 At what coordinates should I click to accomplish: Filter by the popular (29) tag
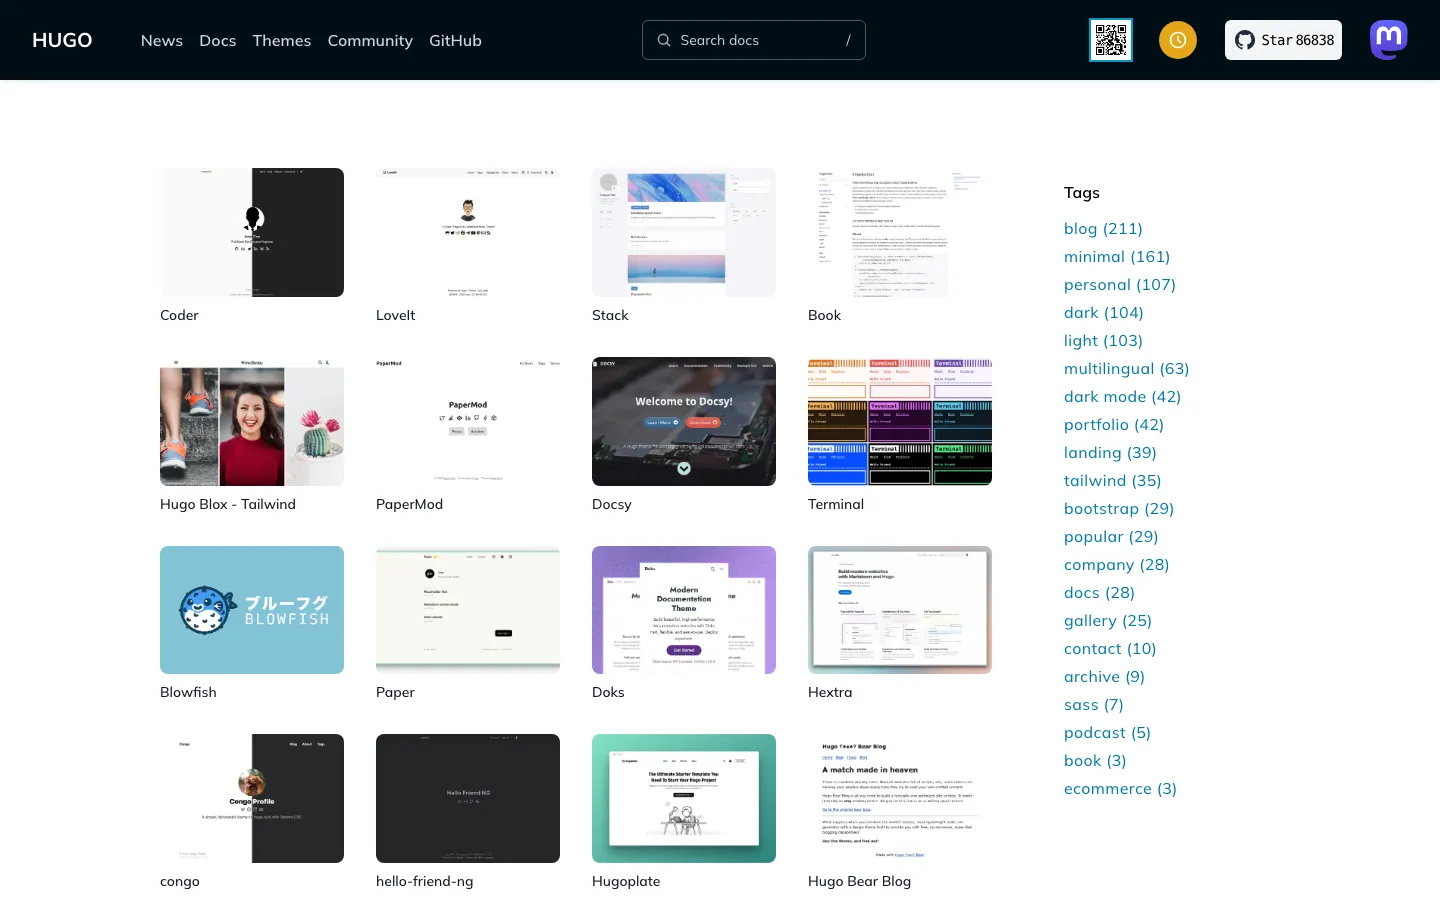(x=1111, y=537)
